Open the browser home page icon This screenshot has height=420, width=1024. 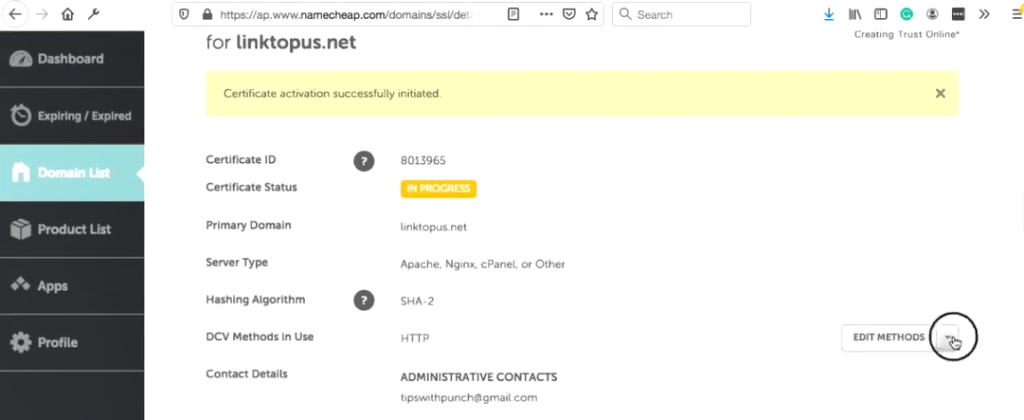pos(67,14)
